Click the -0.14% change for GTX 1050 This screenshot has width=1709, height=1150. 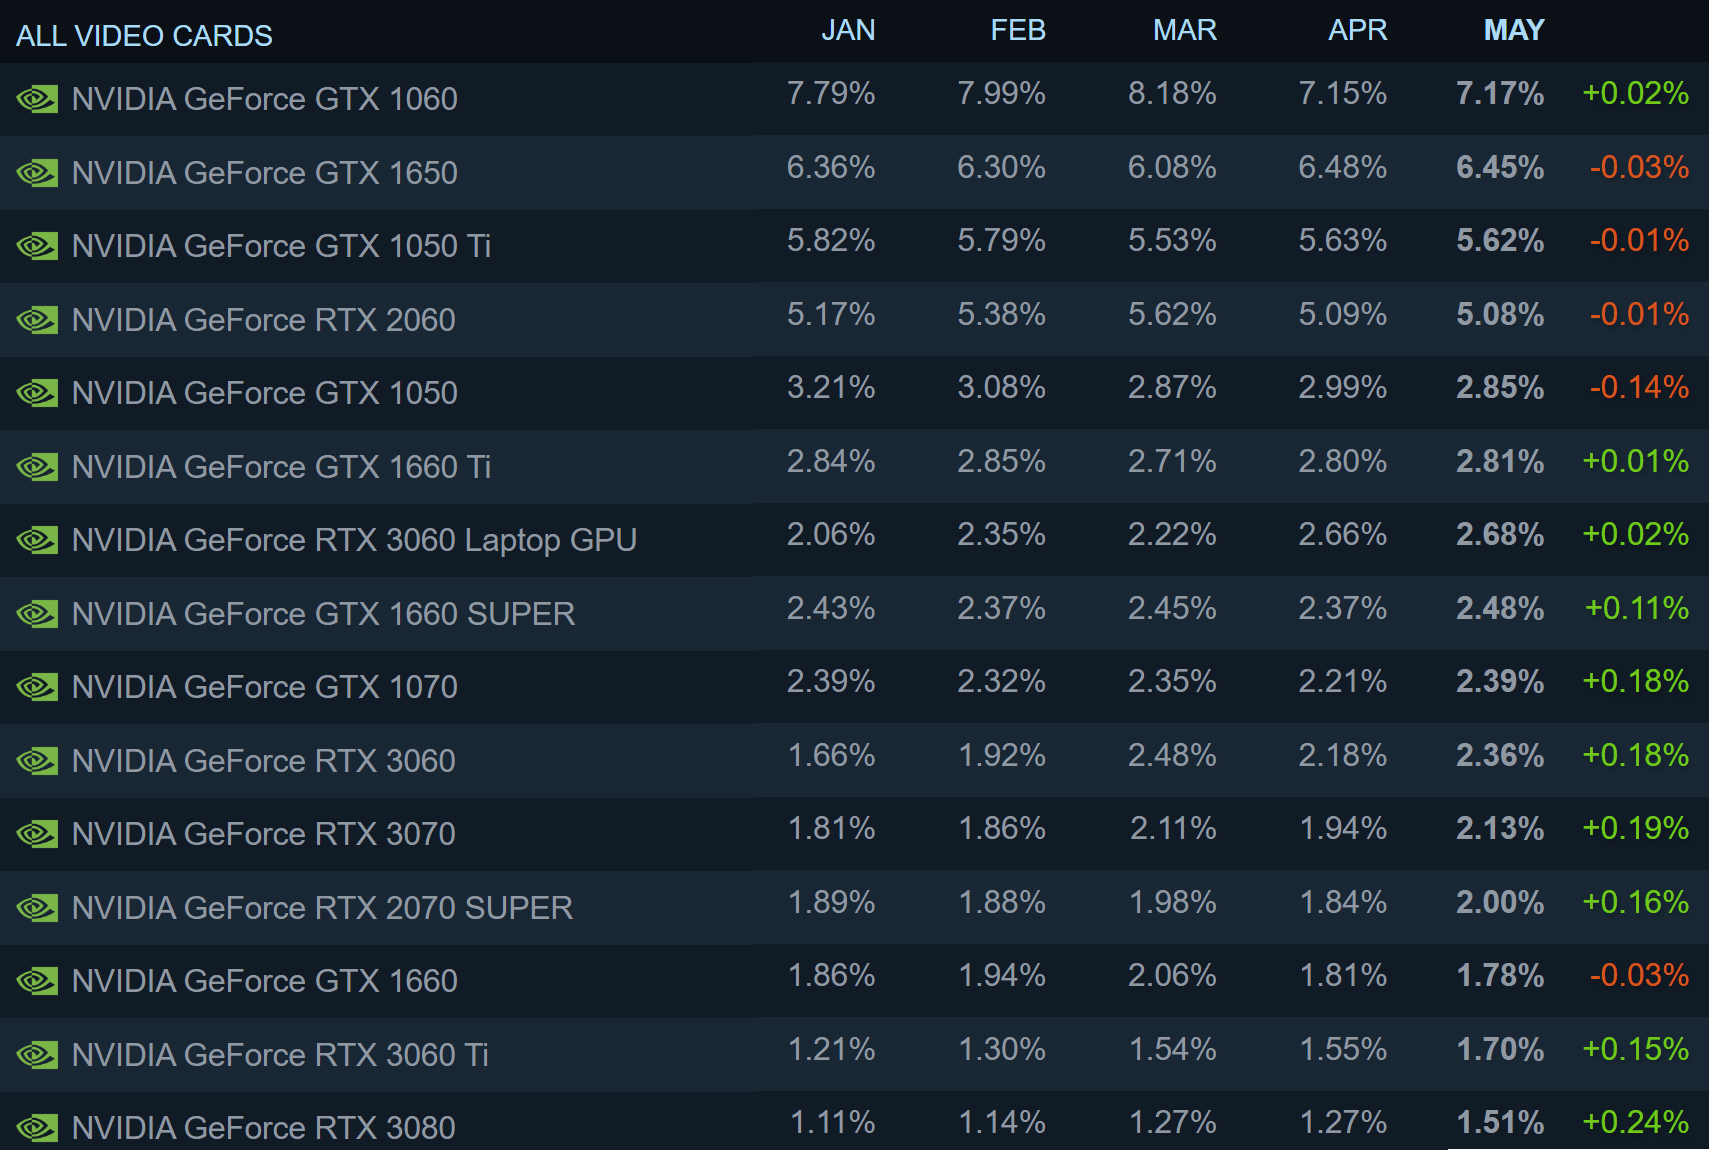click(x=1640, y=388)
